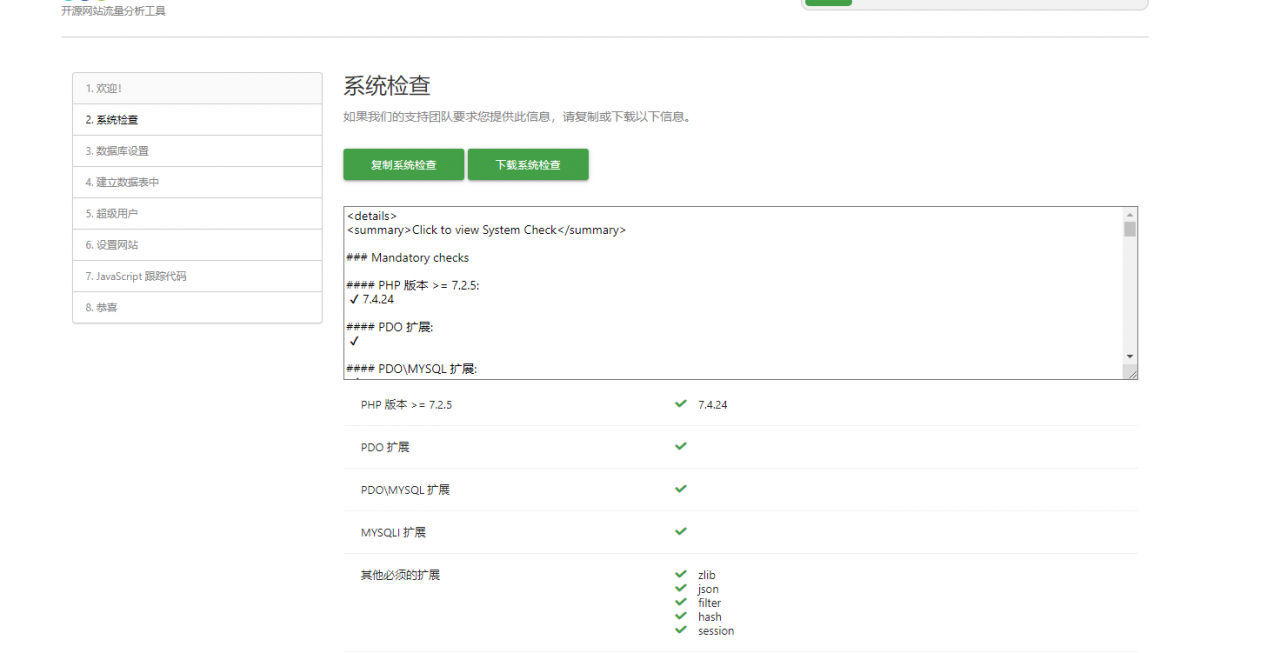Click the textarea resize grip corner
Viewport: 1280px width, 653px height.
[x=1131, y=373]
